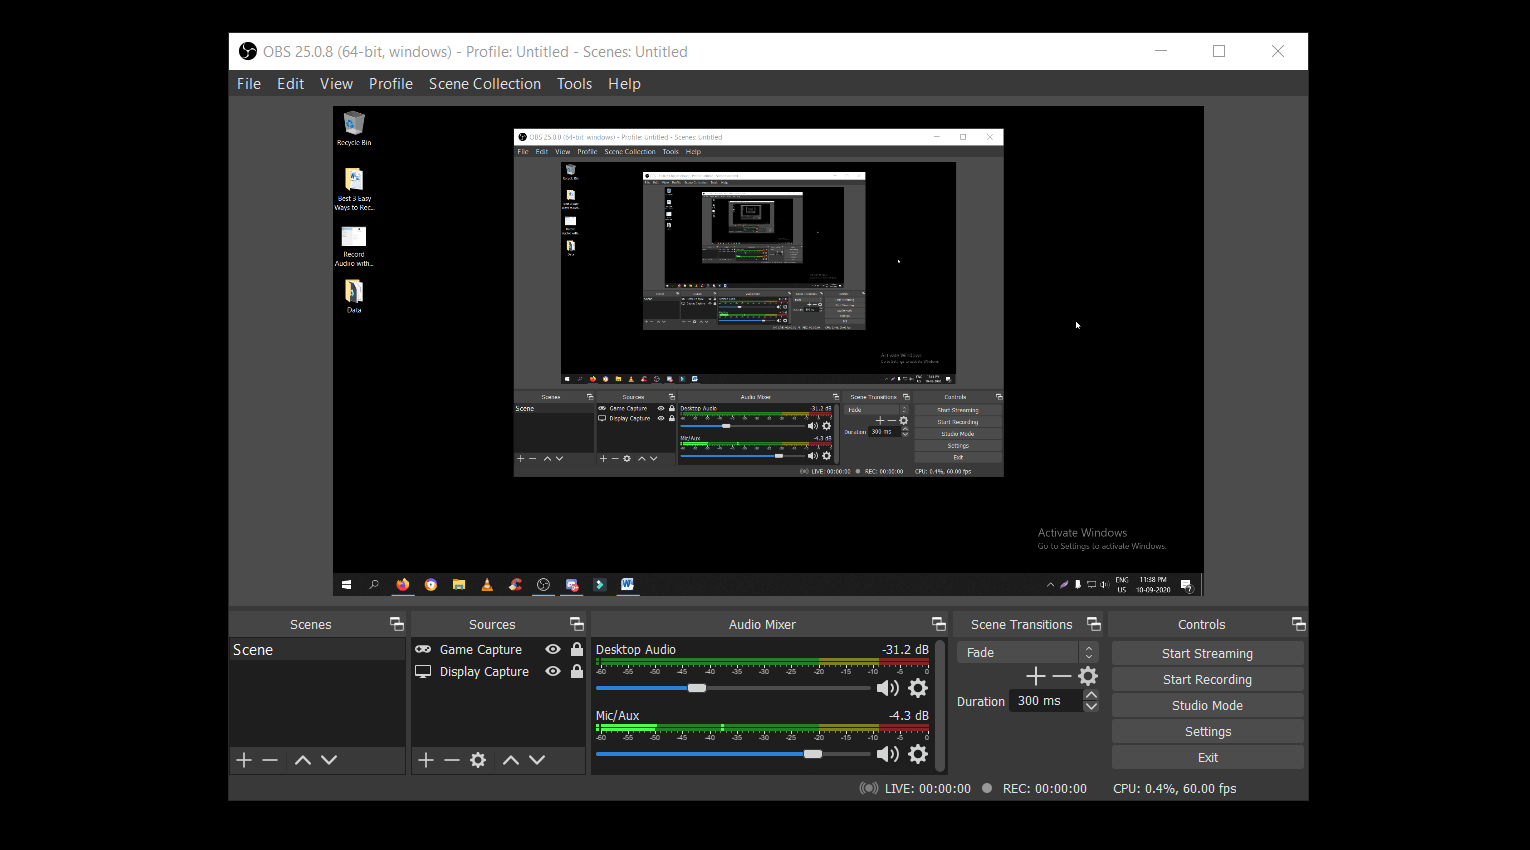Open the Scene Collection menu

pos(484,84)
